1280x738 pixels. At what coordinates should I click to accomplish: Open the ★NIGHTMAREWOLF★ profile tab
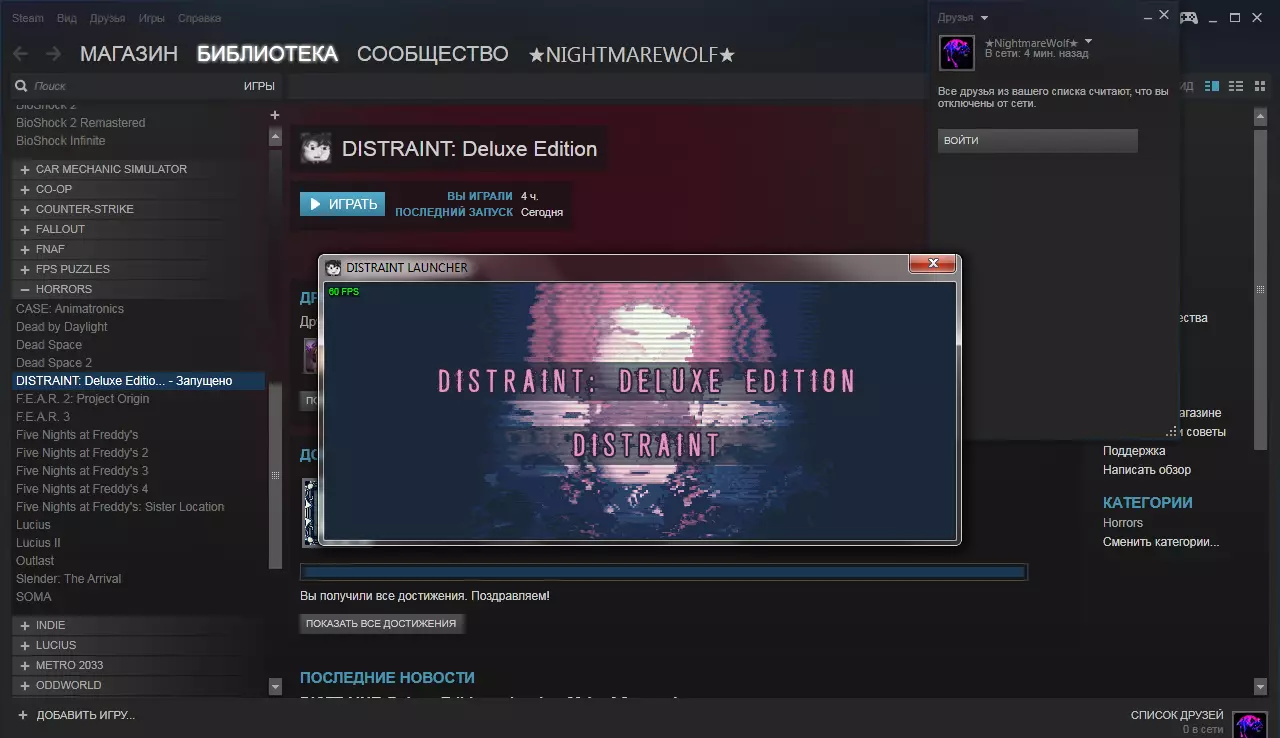632,55
